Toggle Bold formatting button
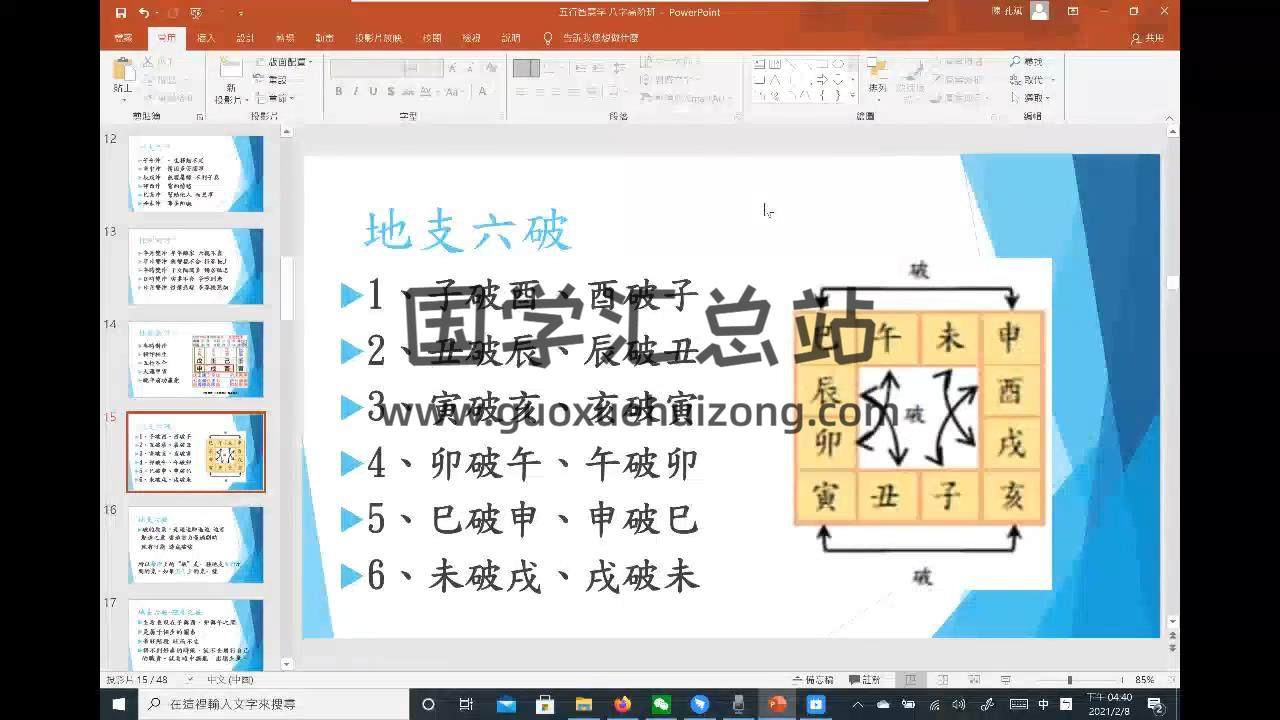This screenshot has width=1280, height=720. [339, 92]
